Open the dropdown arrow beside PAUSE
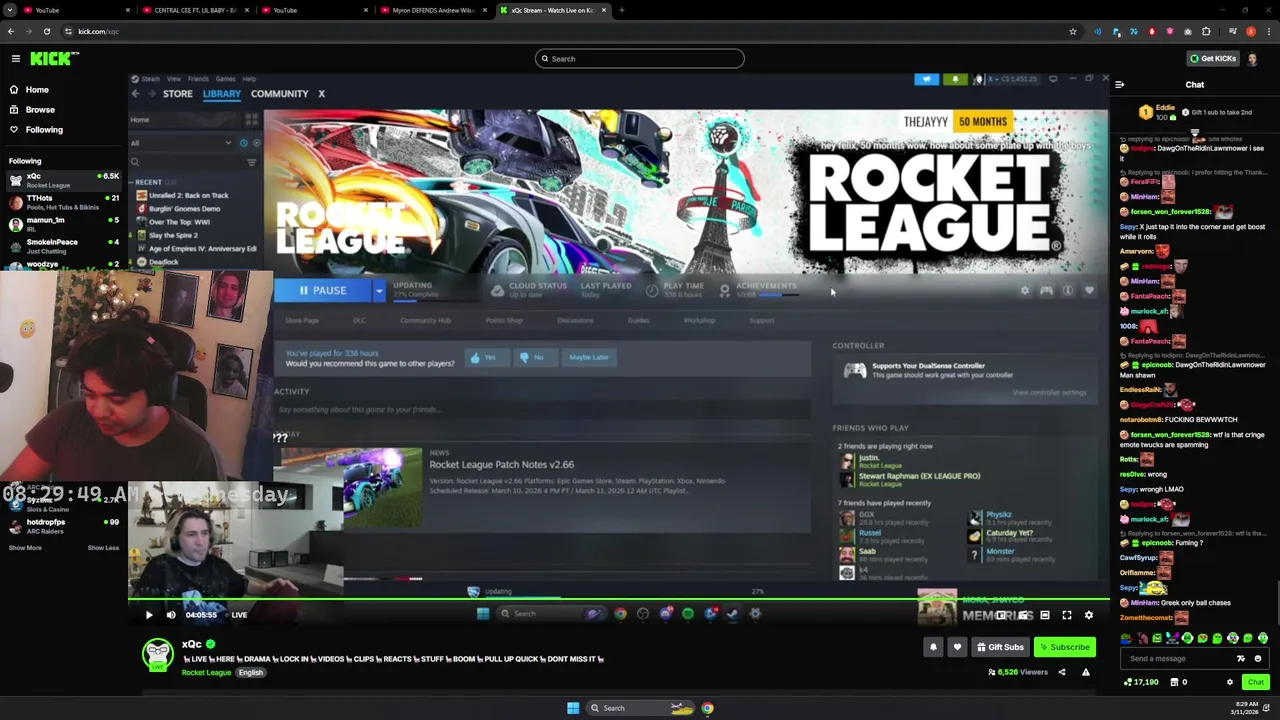 379,290
